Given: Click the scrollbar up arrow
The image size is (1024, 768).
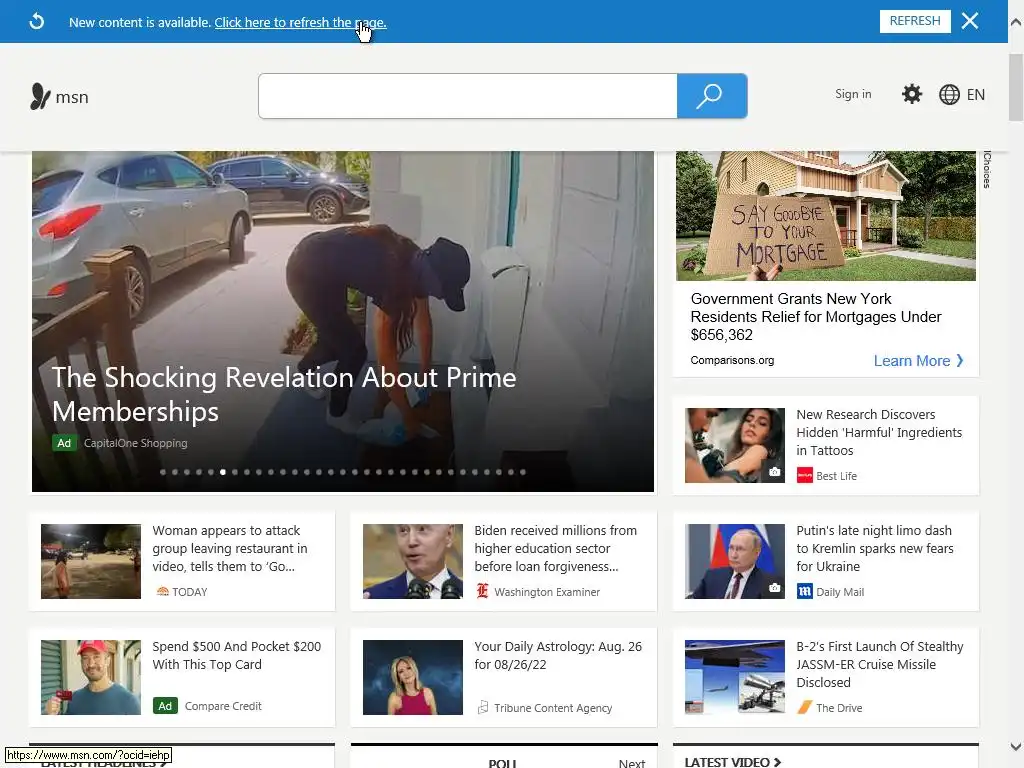Looking at the screenshot, I should point(1016,22).
